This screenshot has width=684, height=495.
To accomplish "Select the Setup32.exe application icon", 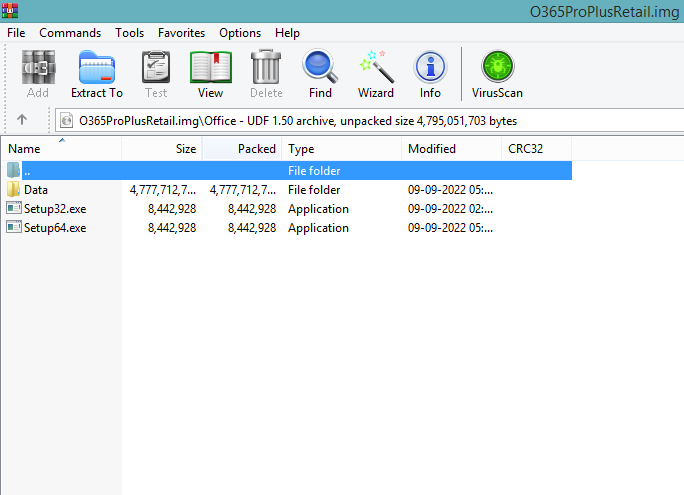I will pyautogui.click(x=14, y=208).
